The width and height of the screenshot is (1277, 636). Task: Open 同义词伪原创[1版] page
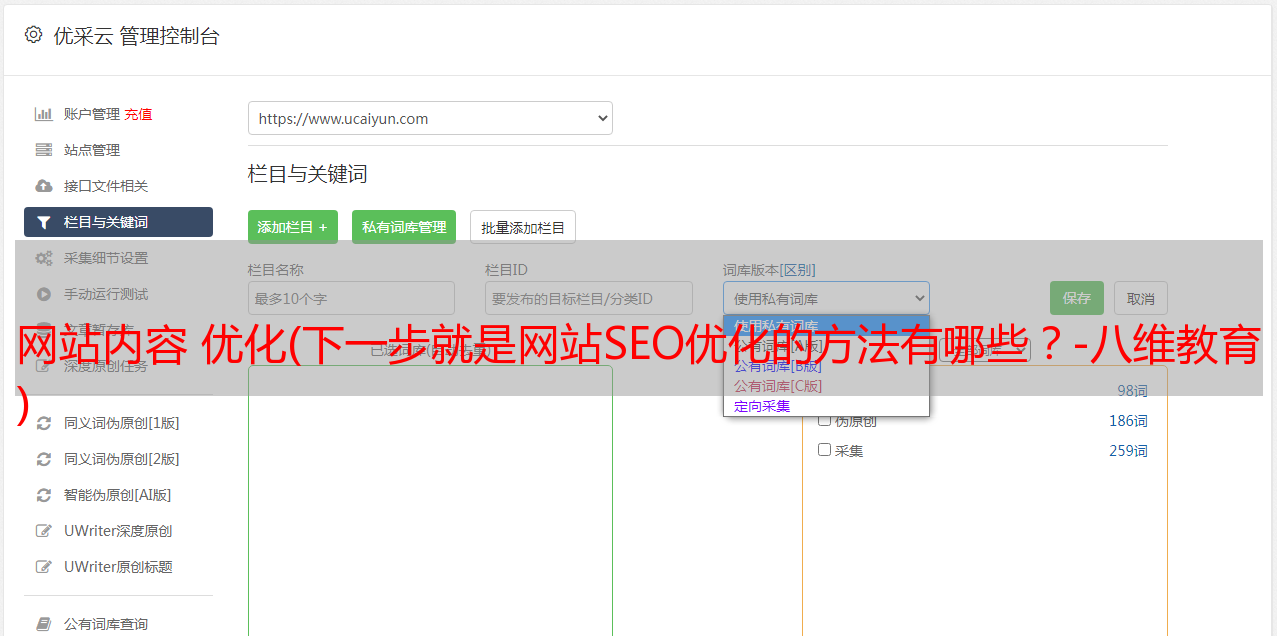pyautogui.click(x=122, y=423)
